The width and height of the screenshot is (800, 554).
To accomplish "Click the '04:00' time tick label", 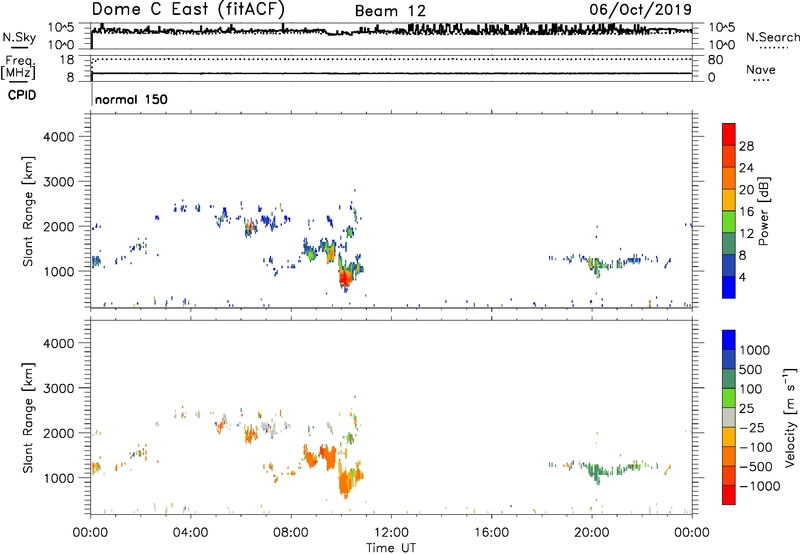I will pyautogui.click(x=190, y=533).
